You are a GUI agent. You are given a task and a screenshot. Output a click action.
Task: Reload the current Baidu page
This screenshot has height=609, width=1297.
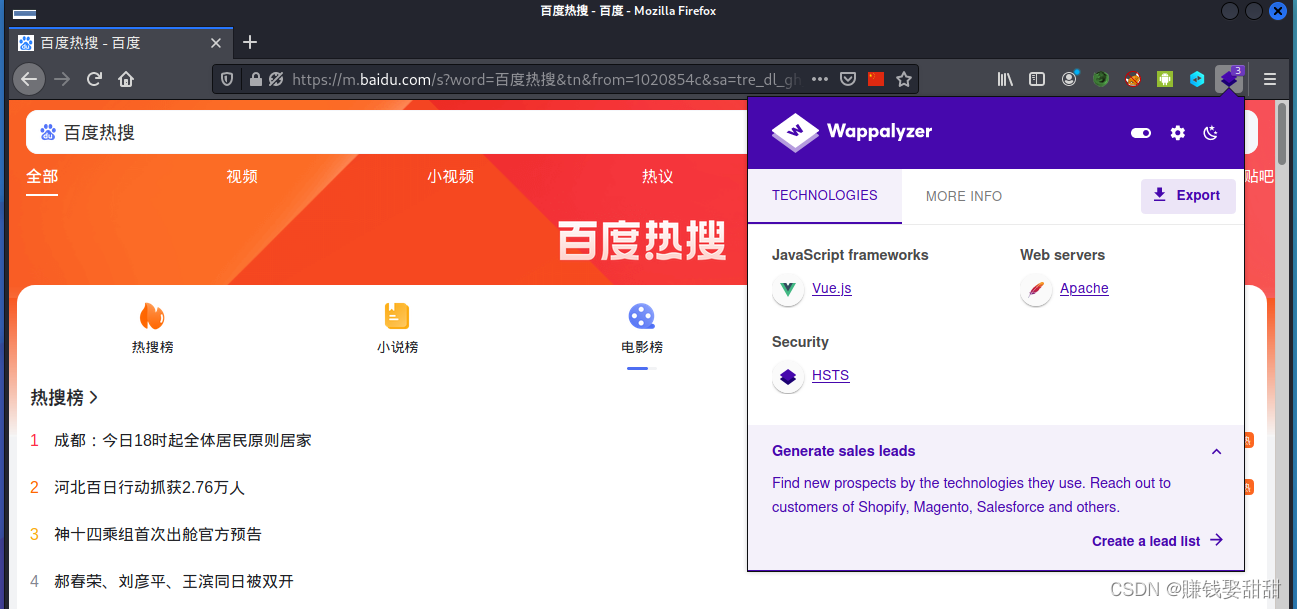(x=94, y=79)
